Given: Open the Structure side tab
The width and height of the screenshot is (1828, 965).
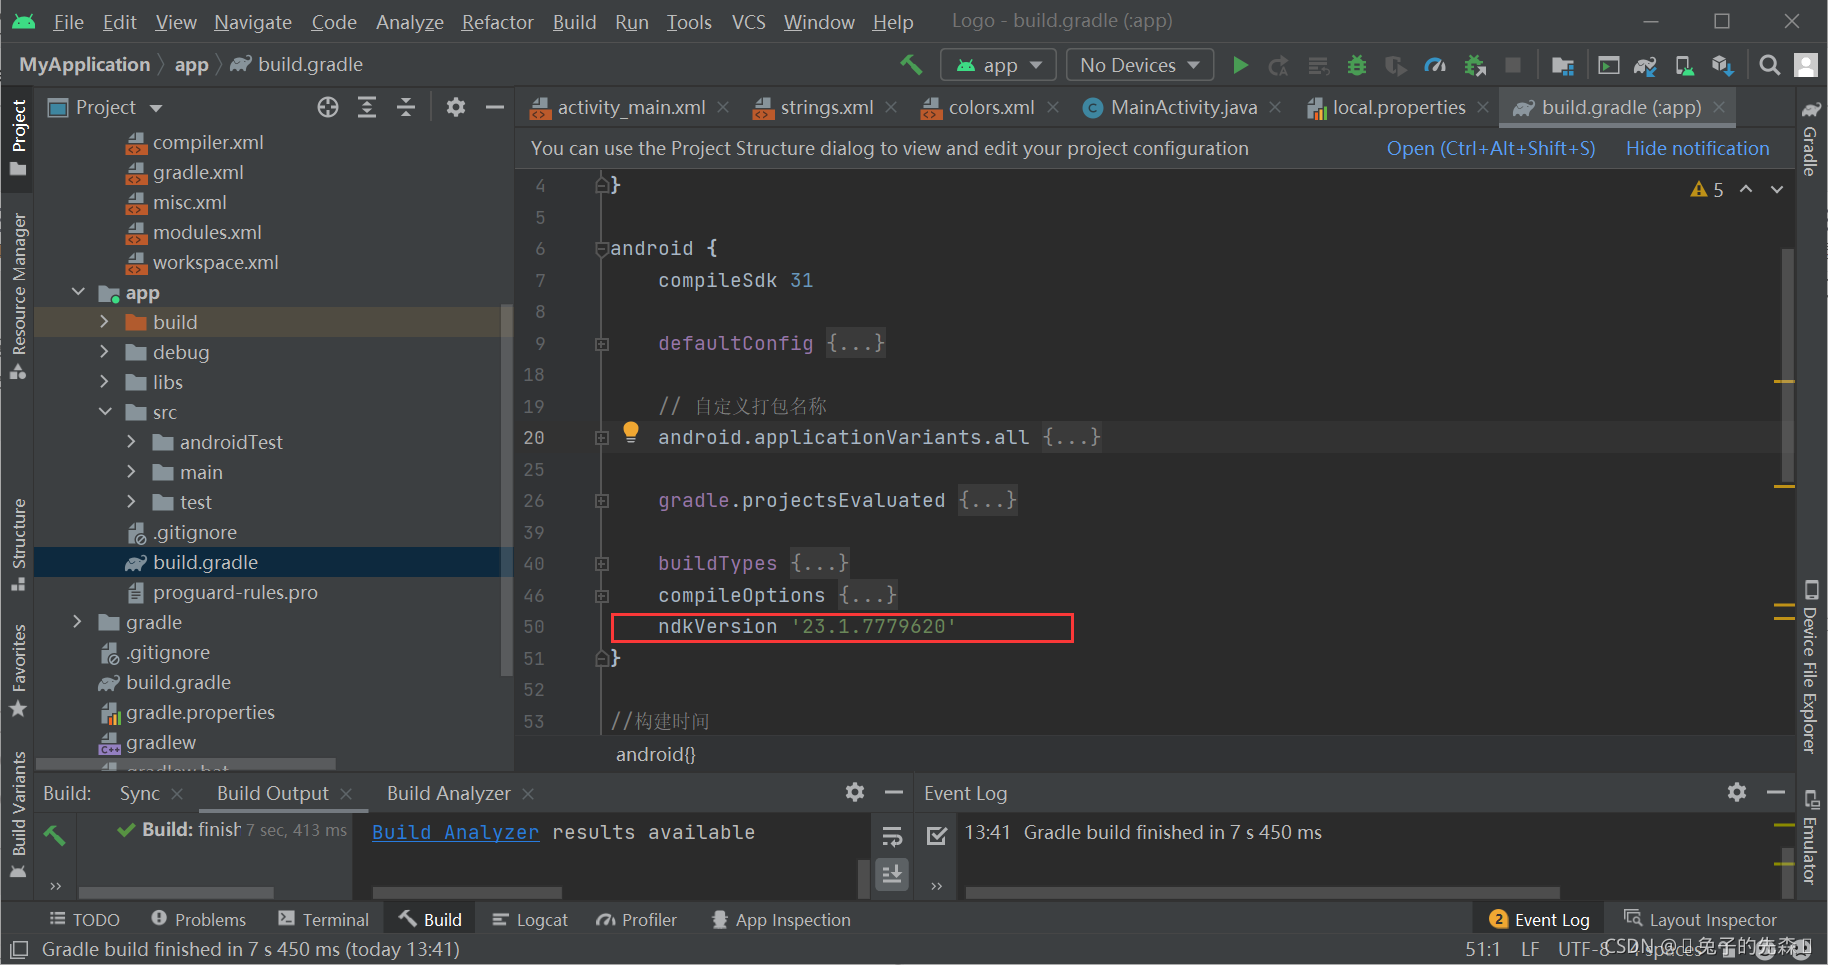Looking at the screenshot, I should click(x=18, y=545).
